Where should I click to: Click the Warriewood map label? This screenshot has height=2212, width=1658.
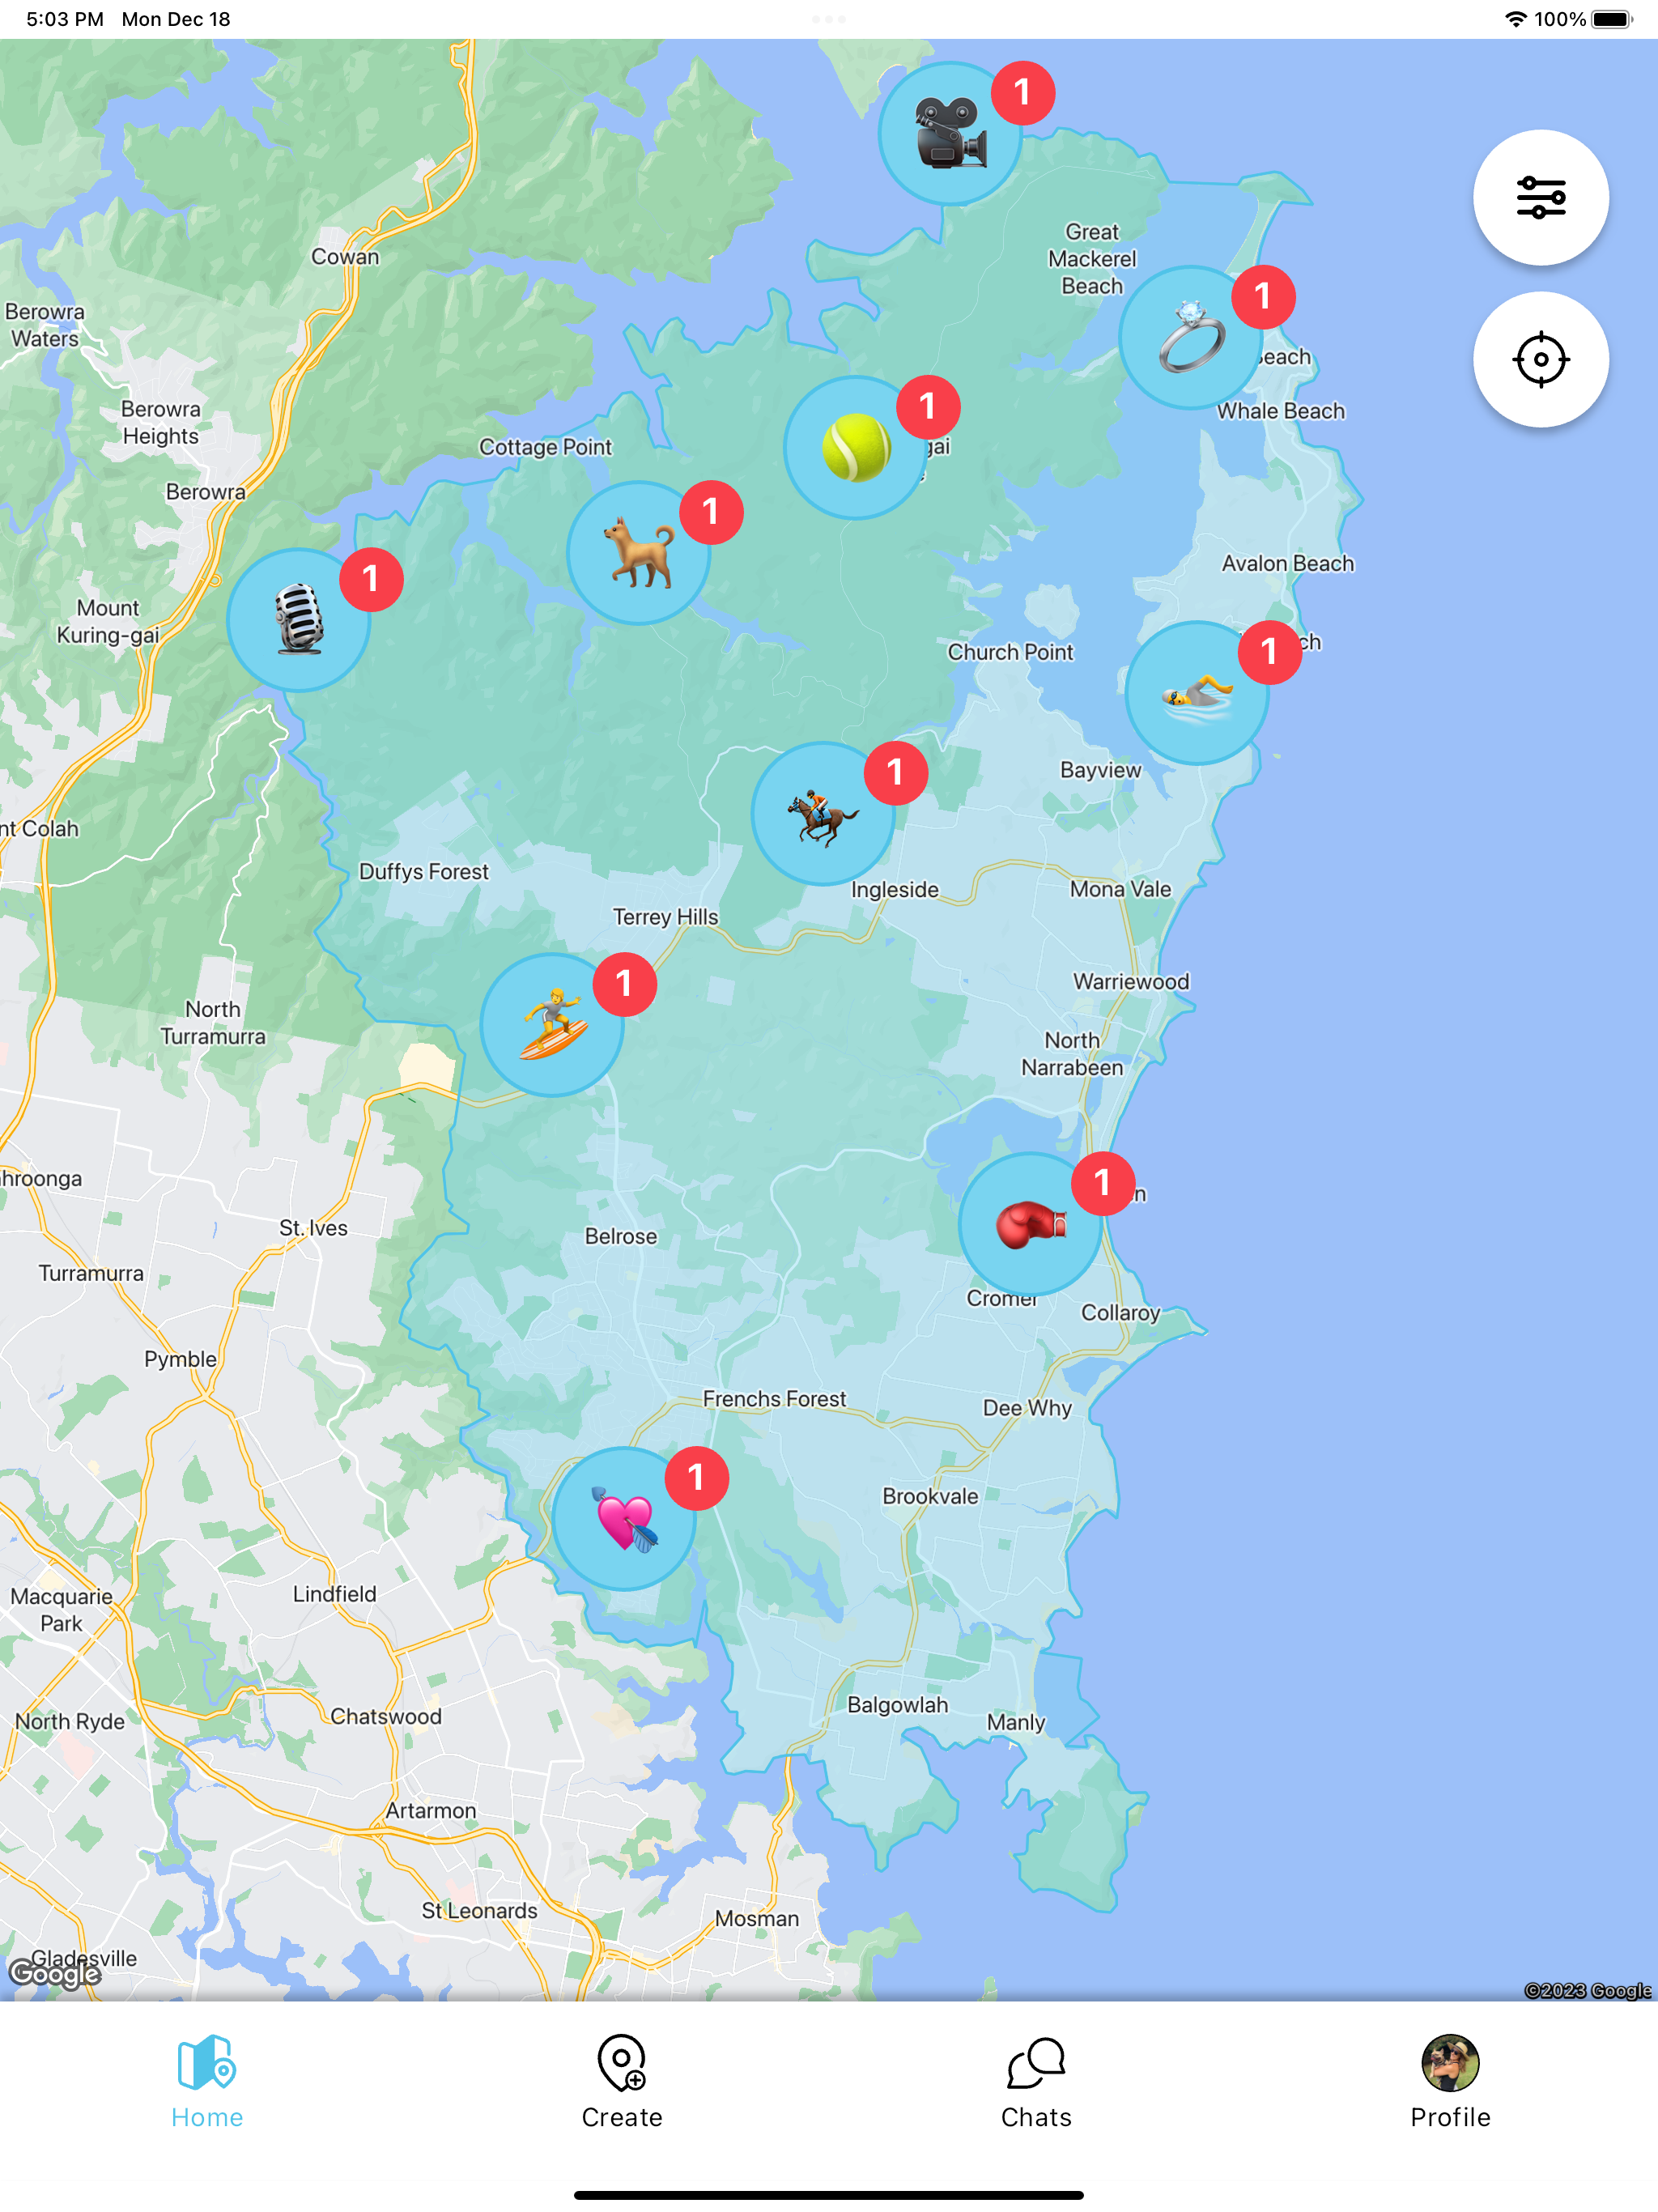[1131, 982]
